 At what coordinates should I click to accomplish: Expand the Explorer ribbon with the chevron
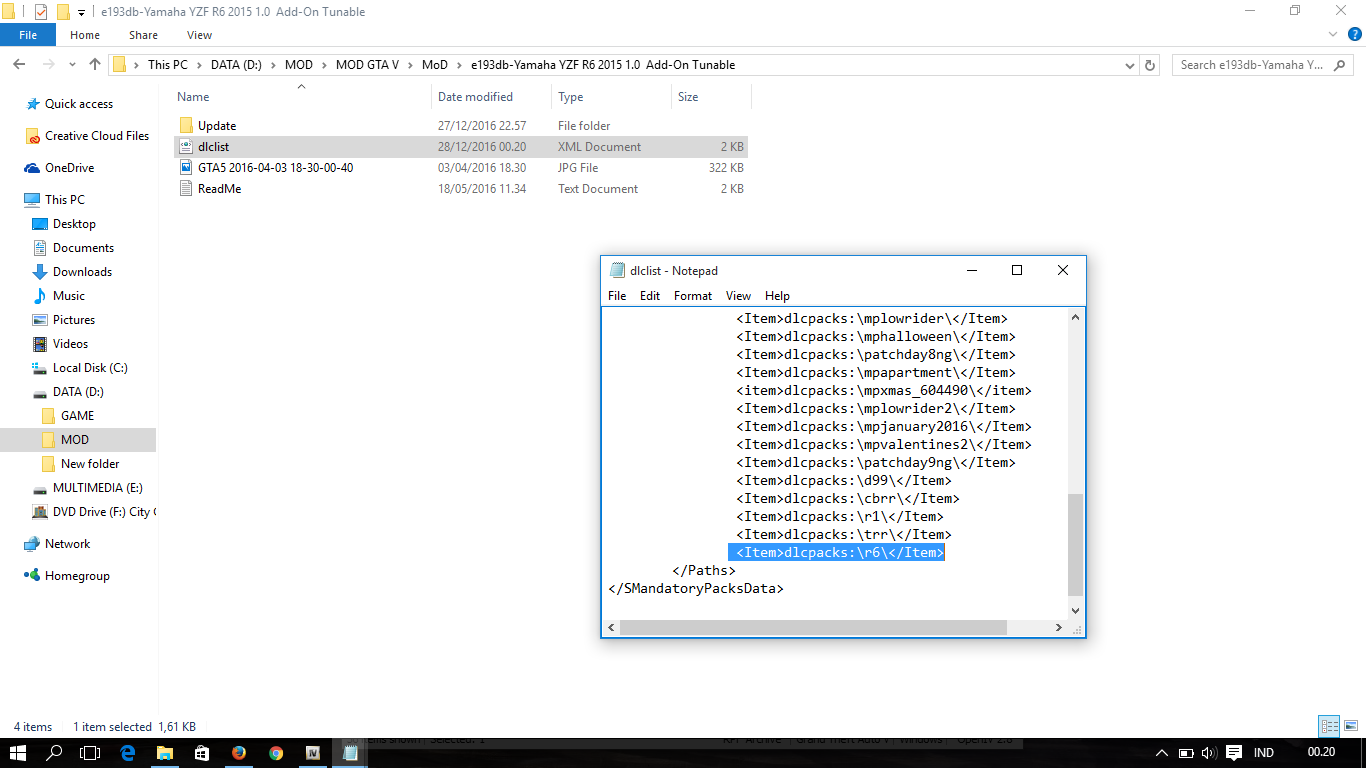tap(1332, 35)
